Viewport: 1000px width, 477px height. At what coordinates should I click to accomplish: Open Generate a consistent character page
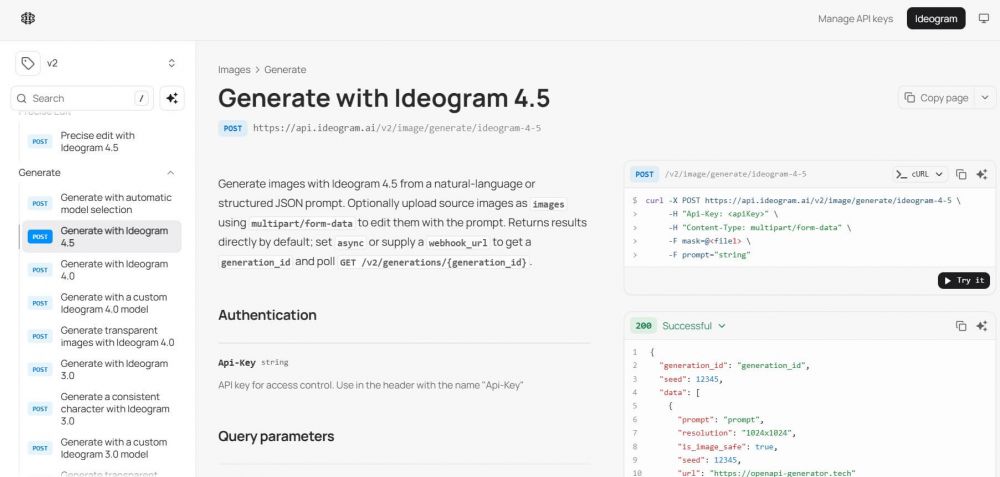coord(101,409)
